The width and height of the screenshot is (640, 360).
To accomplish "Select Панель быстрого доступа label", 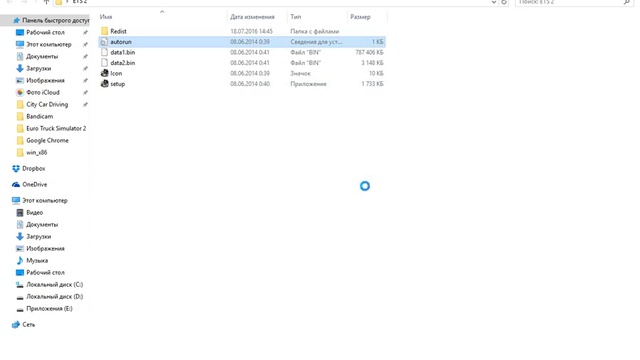I will point(56,20).
